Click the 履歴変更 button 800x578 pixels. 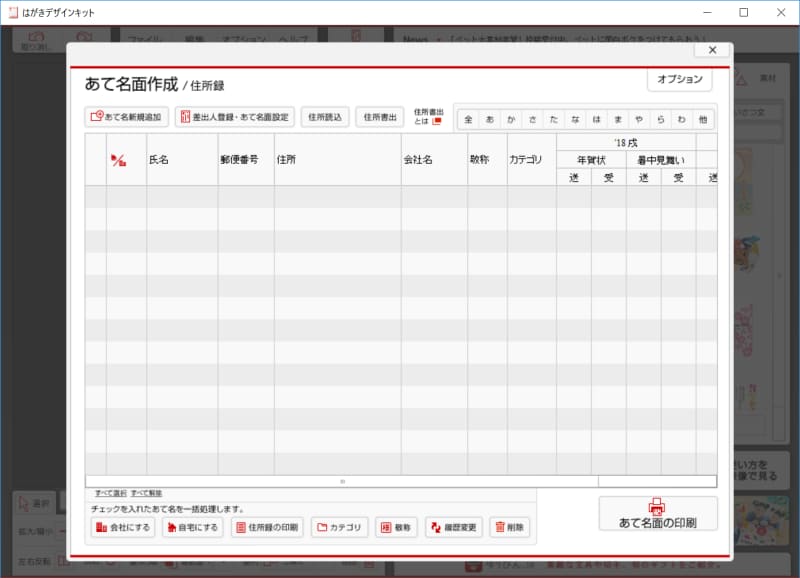(x=454, y=527)
